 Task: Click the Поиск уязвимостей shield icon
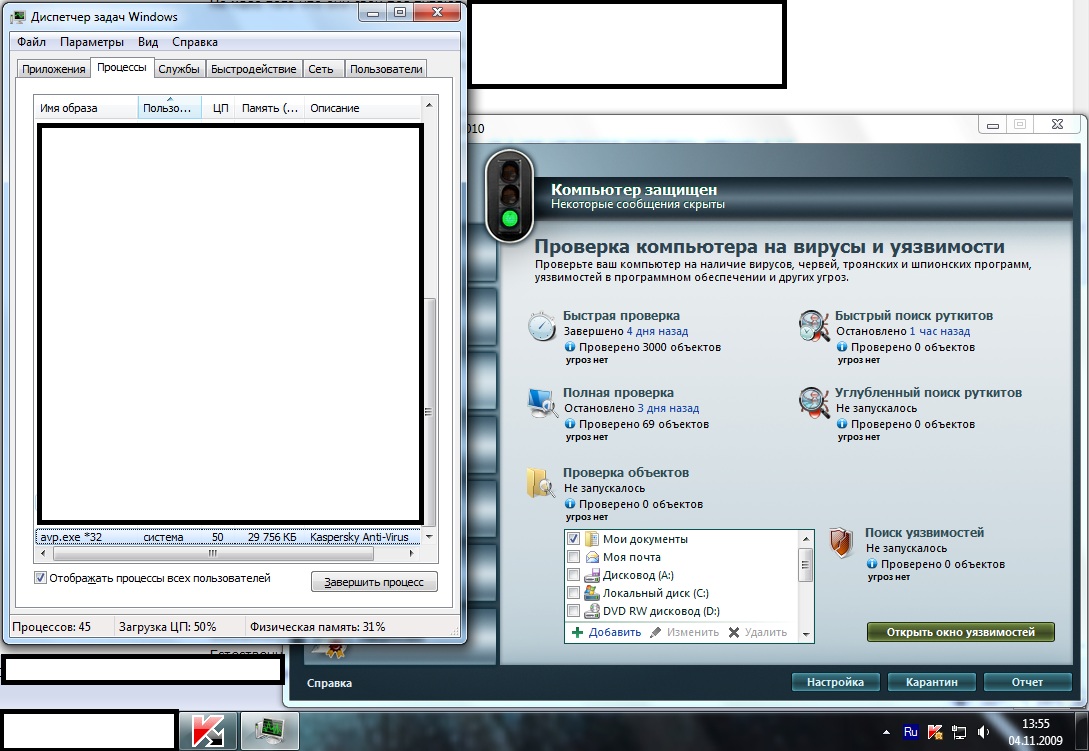[x=841, y=542]
